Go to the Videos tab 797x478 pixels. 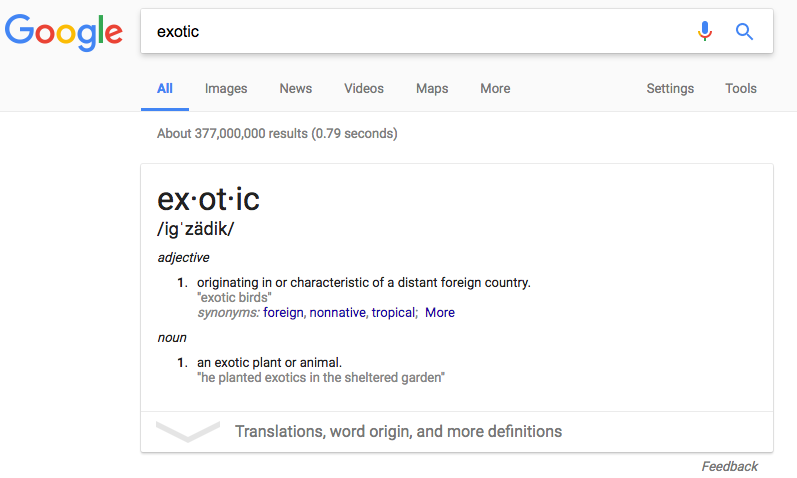[363, 88]
